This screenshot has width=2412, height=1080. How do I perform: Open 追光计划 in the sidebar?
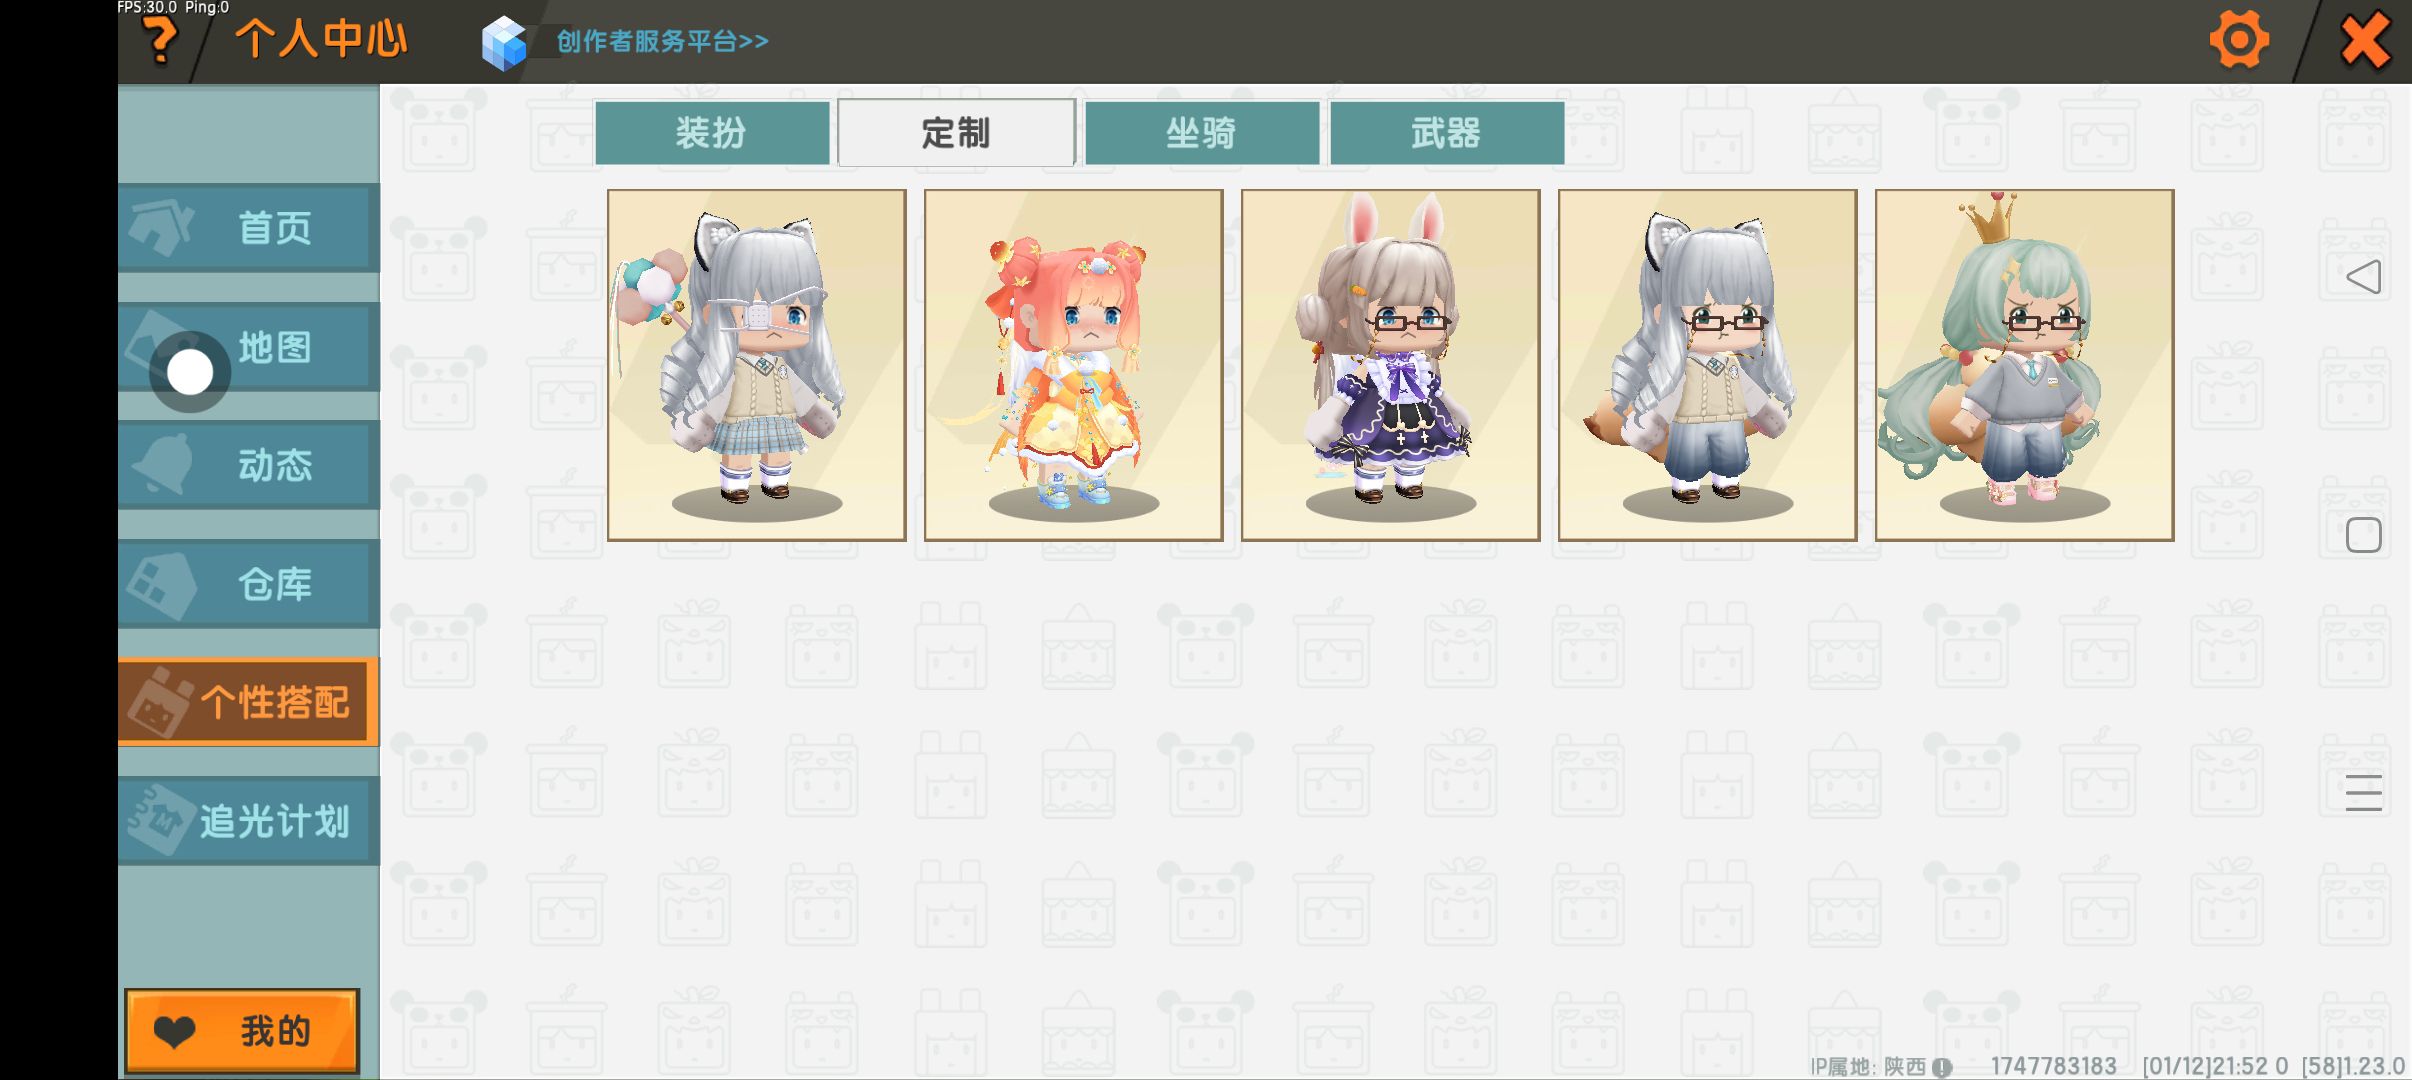(x=249, y=821)
